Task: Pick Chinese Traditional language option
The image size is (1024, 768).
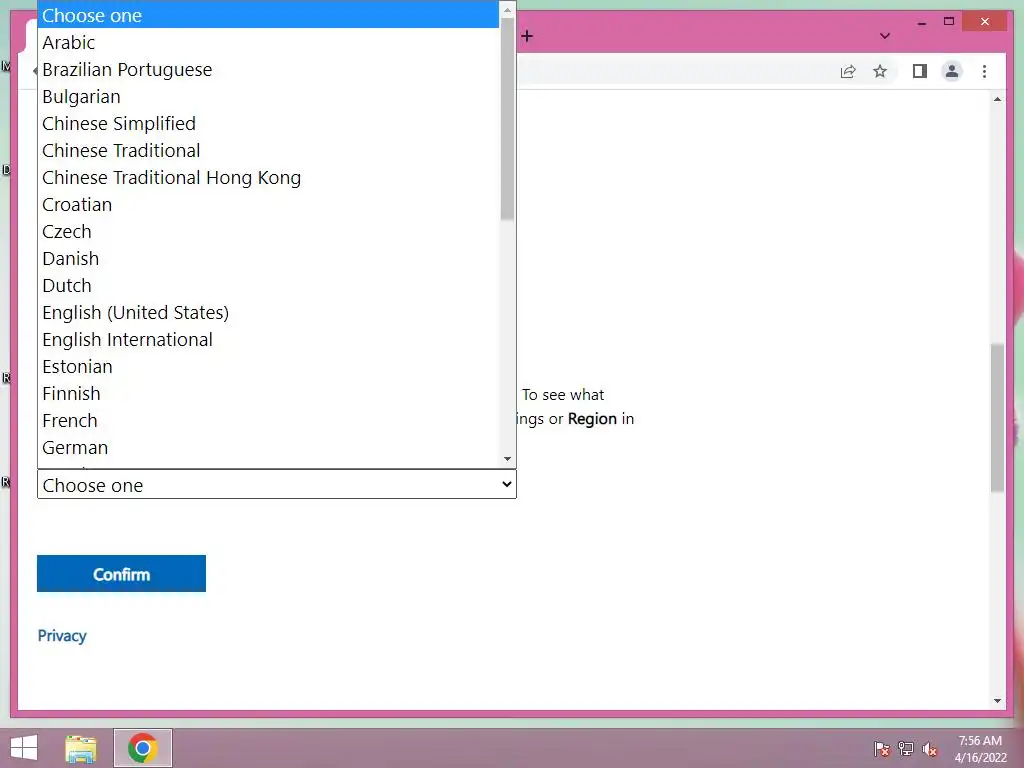Action: click(x=268, y=150)
